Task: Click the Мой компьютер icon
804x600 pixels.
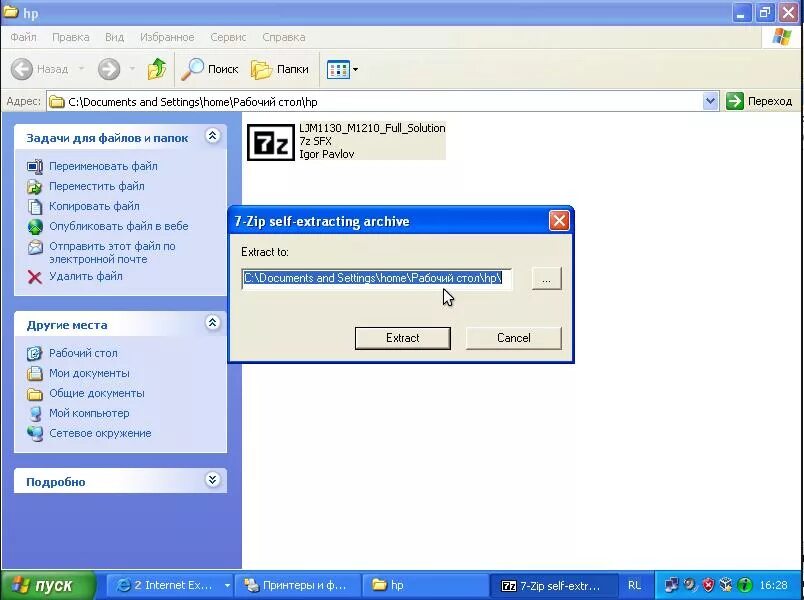Action: 35,413
